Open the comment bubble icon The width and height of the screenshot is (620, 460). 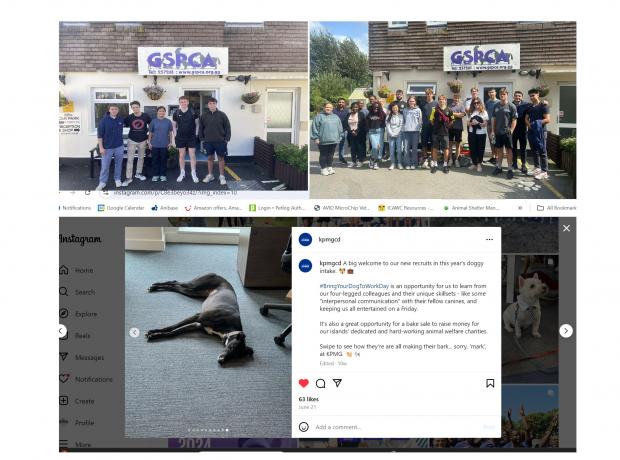(321, 383)
